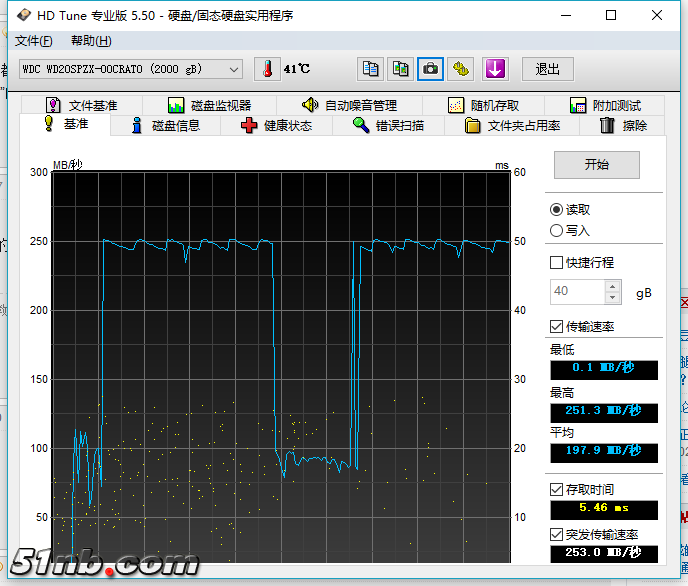
Task: Open the 文件(F) menu
Action: 34,41
